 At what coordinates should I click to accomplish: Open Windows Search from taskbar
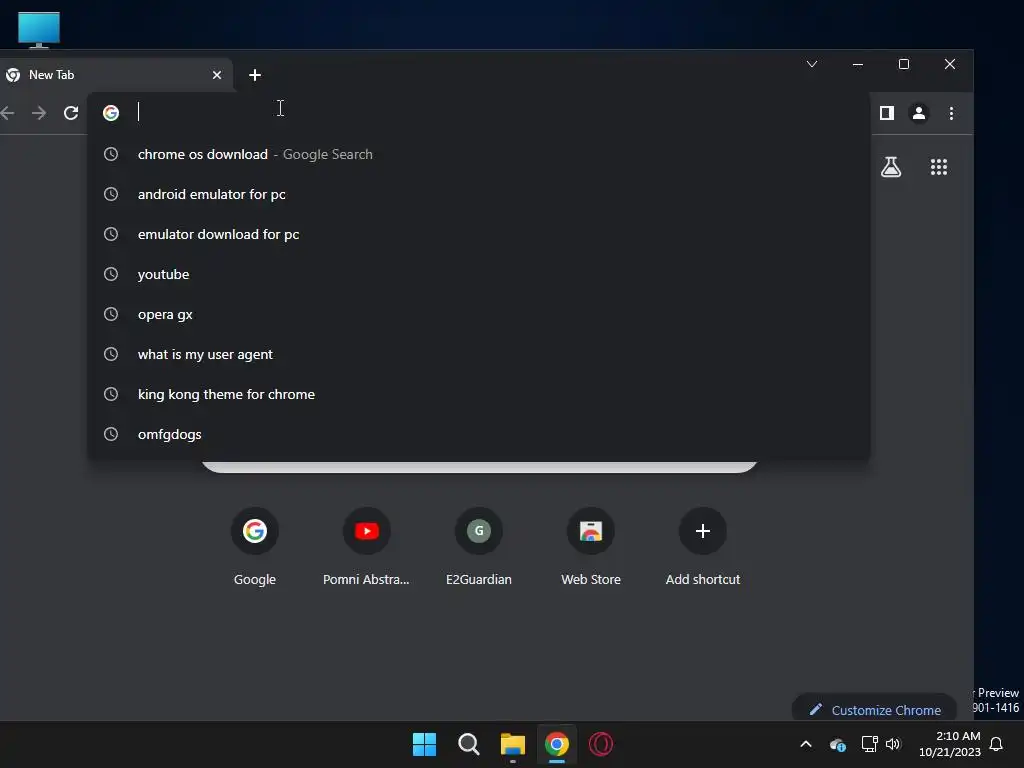468,744
